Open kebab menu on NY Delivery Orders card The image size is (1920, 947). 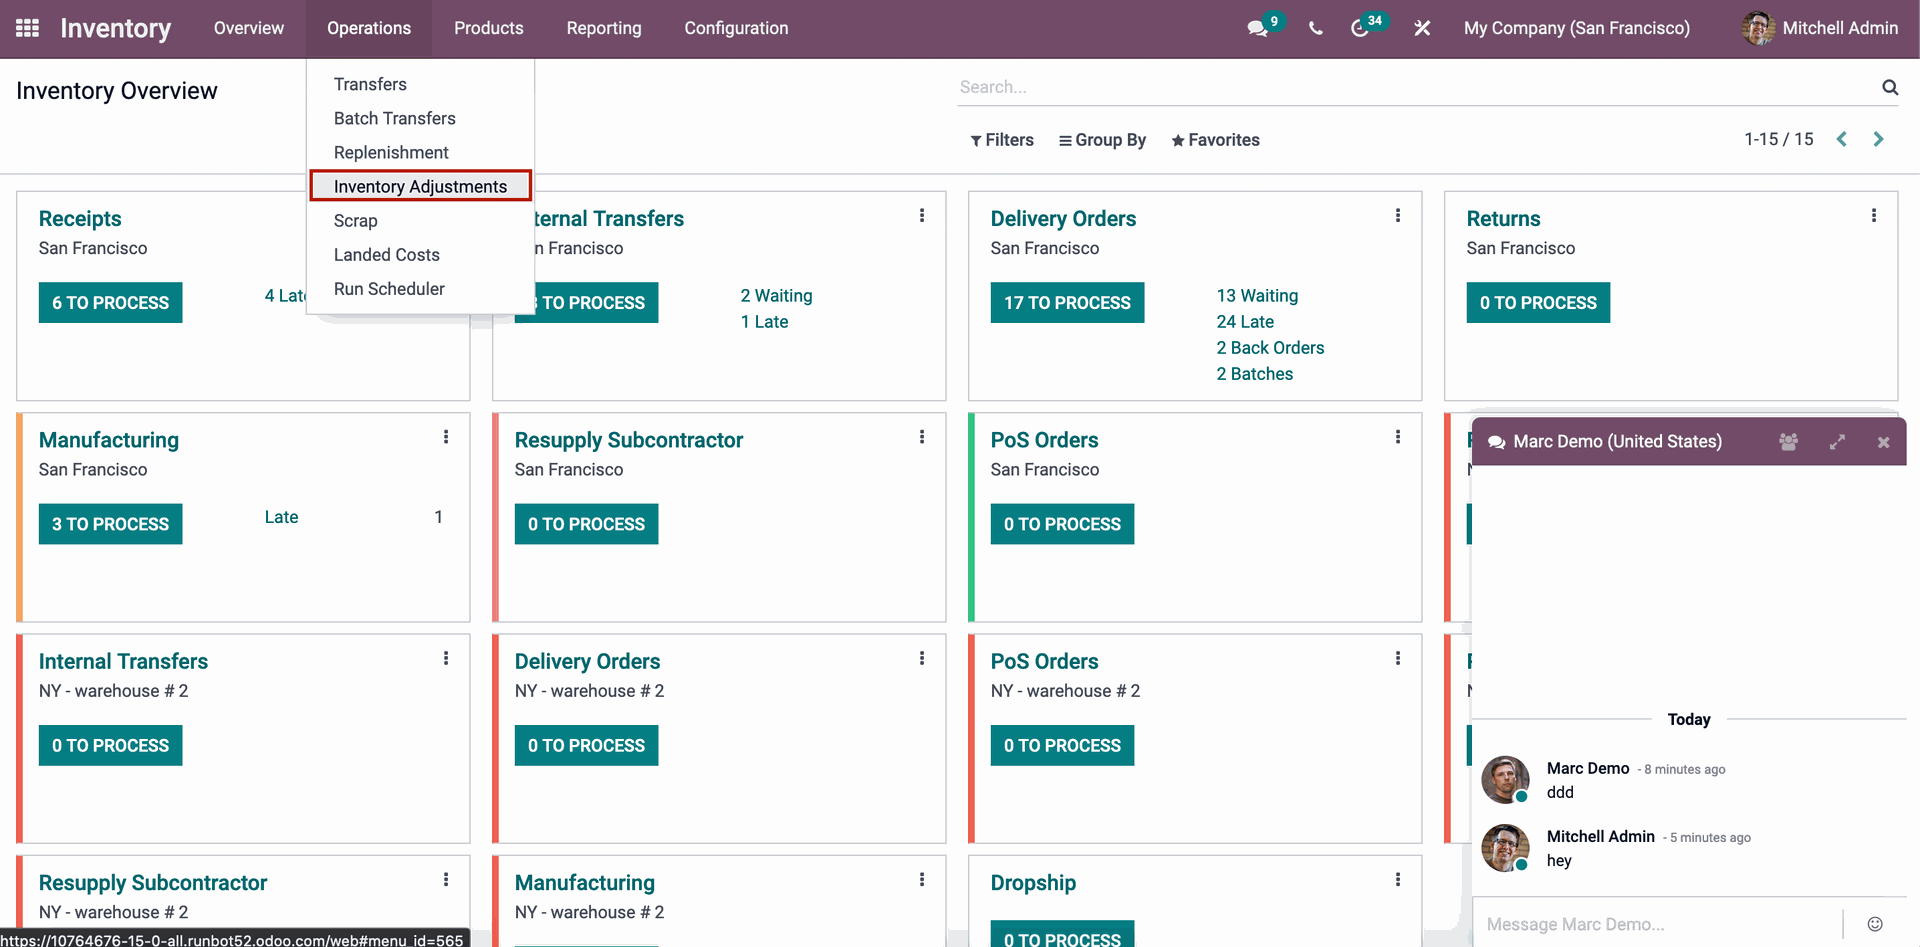coord(922,658)
